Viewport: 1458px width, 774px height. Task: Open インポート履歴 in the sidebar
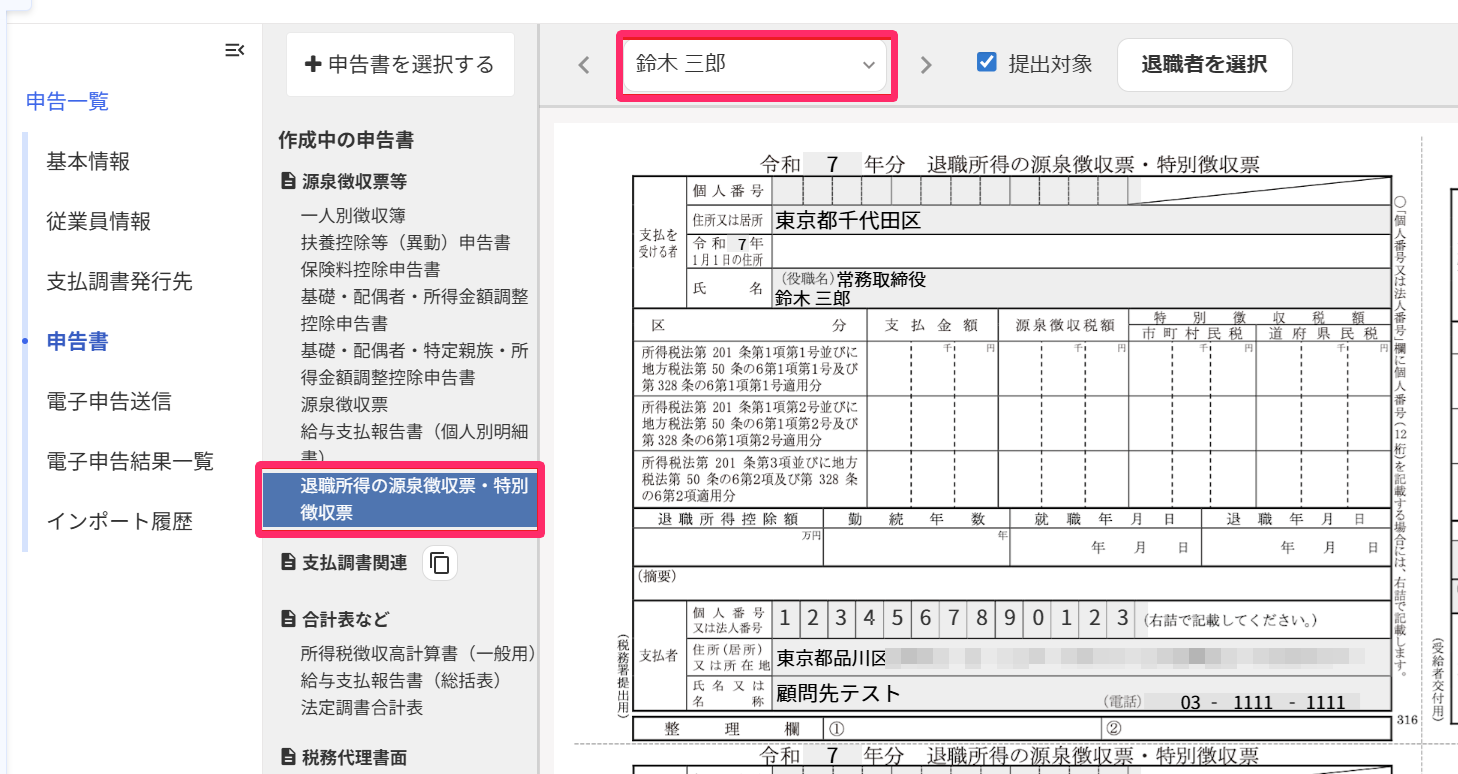pyautogui.click(x=119, y=522)
